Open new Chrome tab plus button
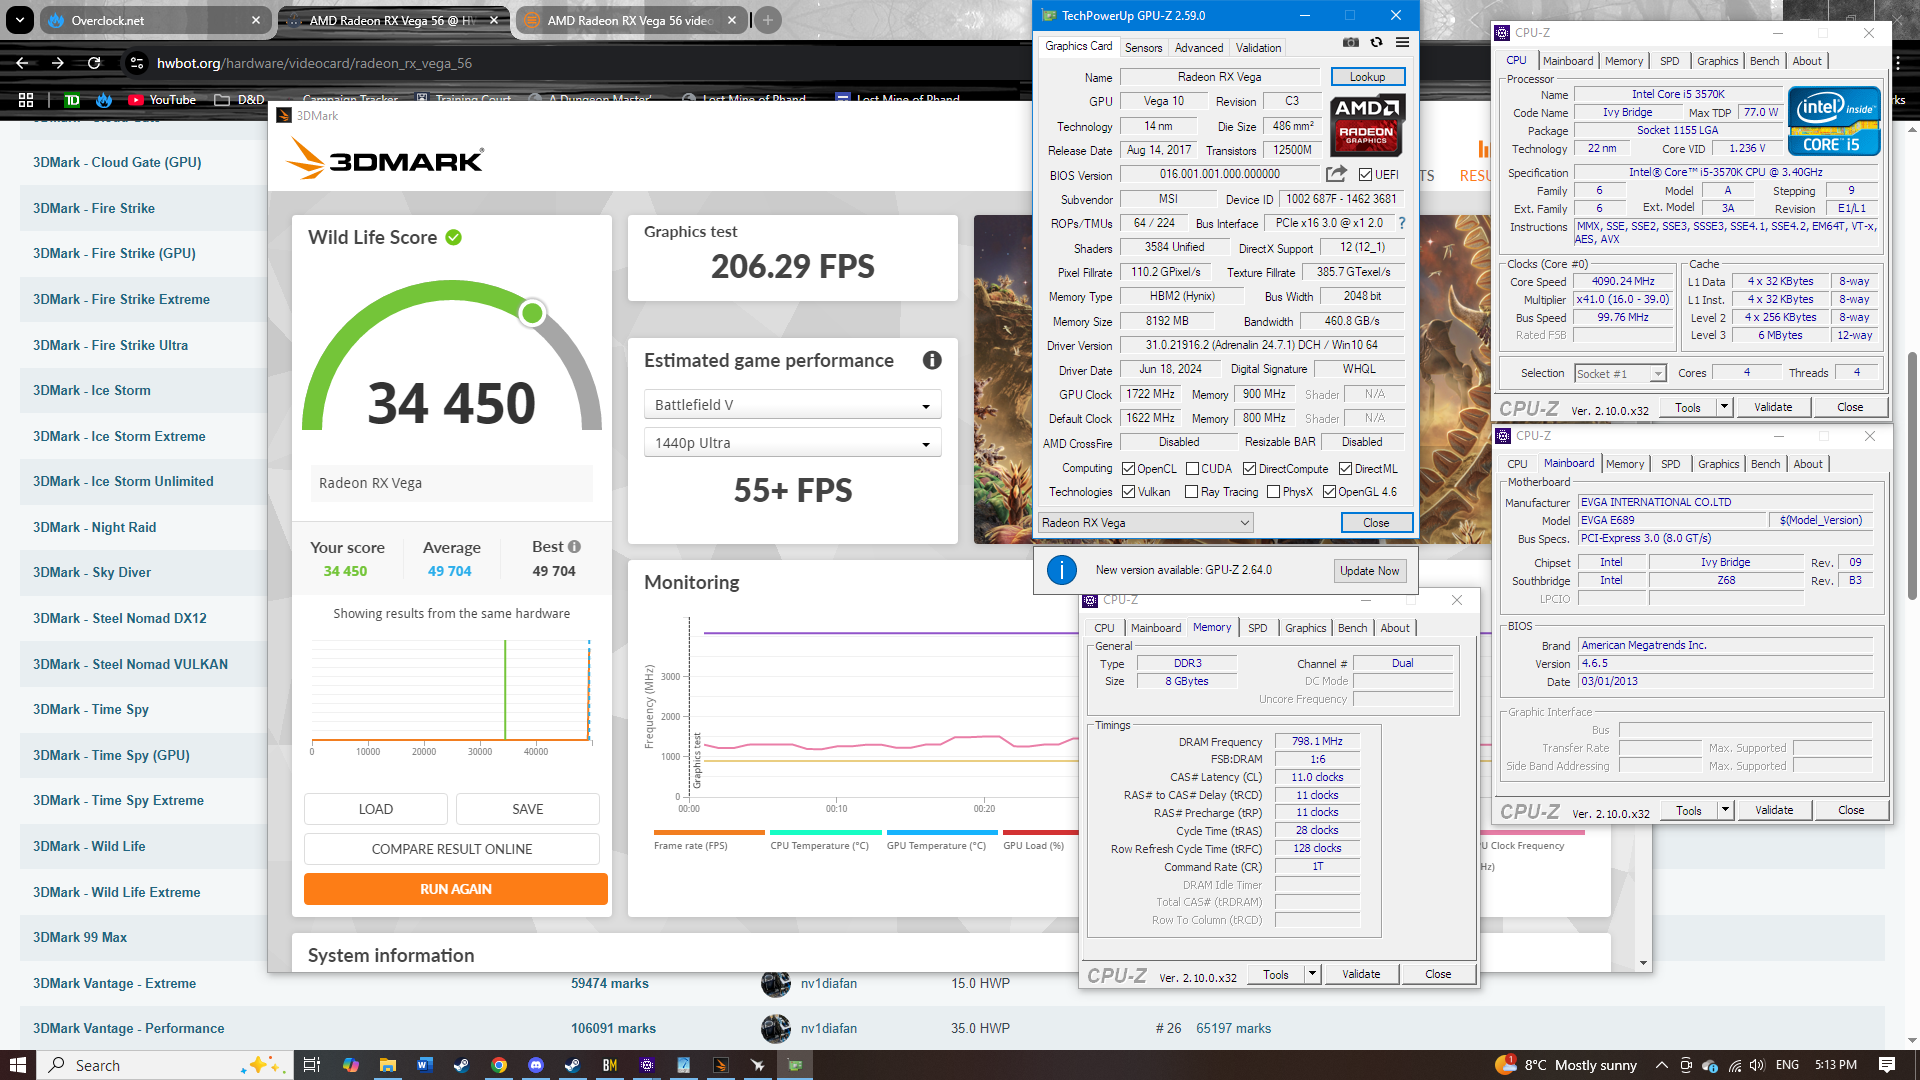The image size is (1920, 1080). 768,20
